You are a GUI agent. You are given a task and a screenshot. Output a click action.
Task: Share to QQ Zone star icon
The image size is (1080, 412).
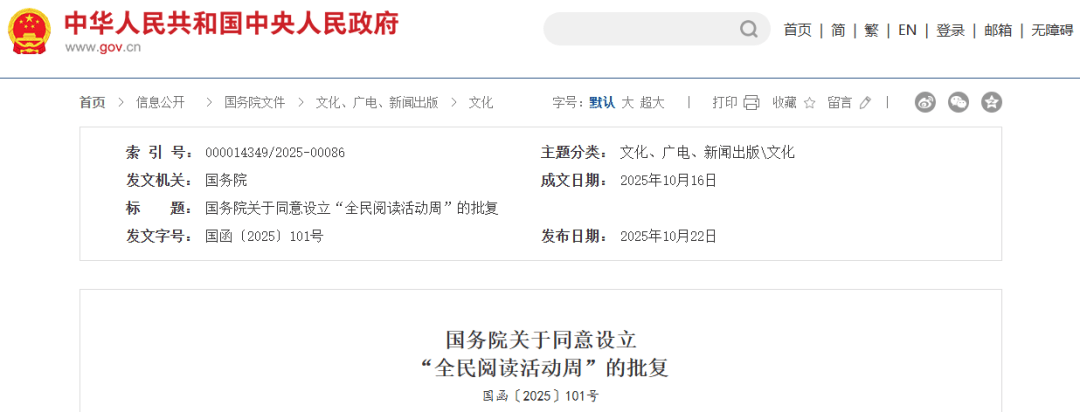pyautogui.click(x=991, y=102)
